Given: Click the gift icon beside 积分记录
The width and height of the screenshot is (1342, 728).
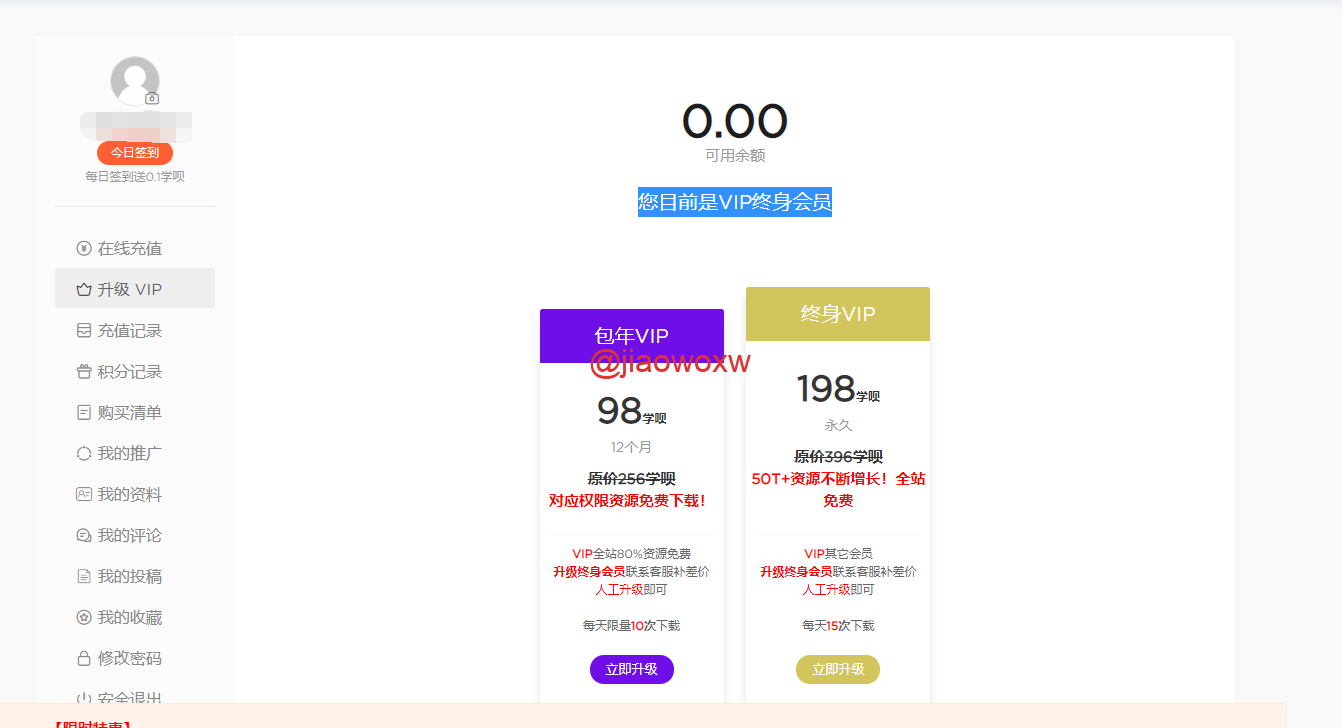Looking at the screenshot, I should pyautogui.click(x=84, y=371).
